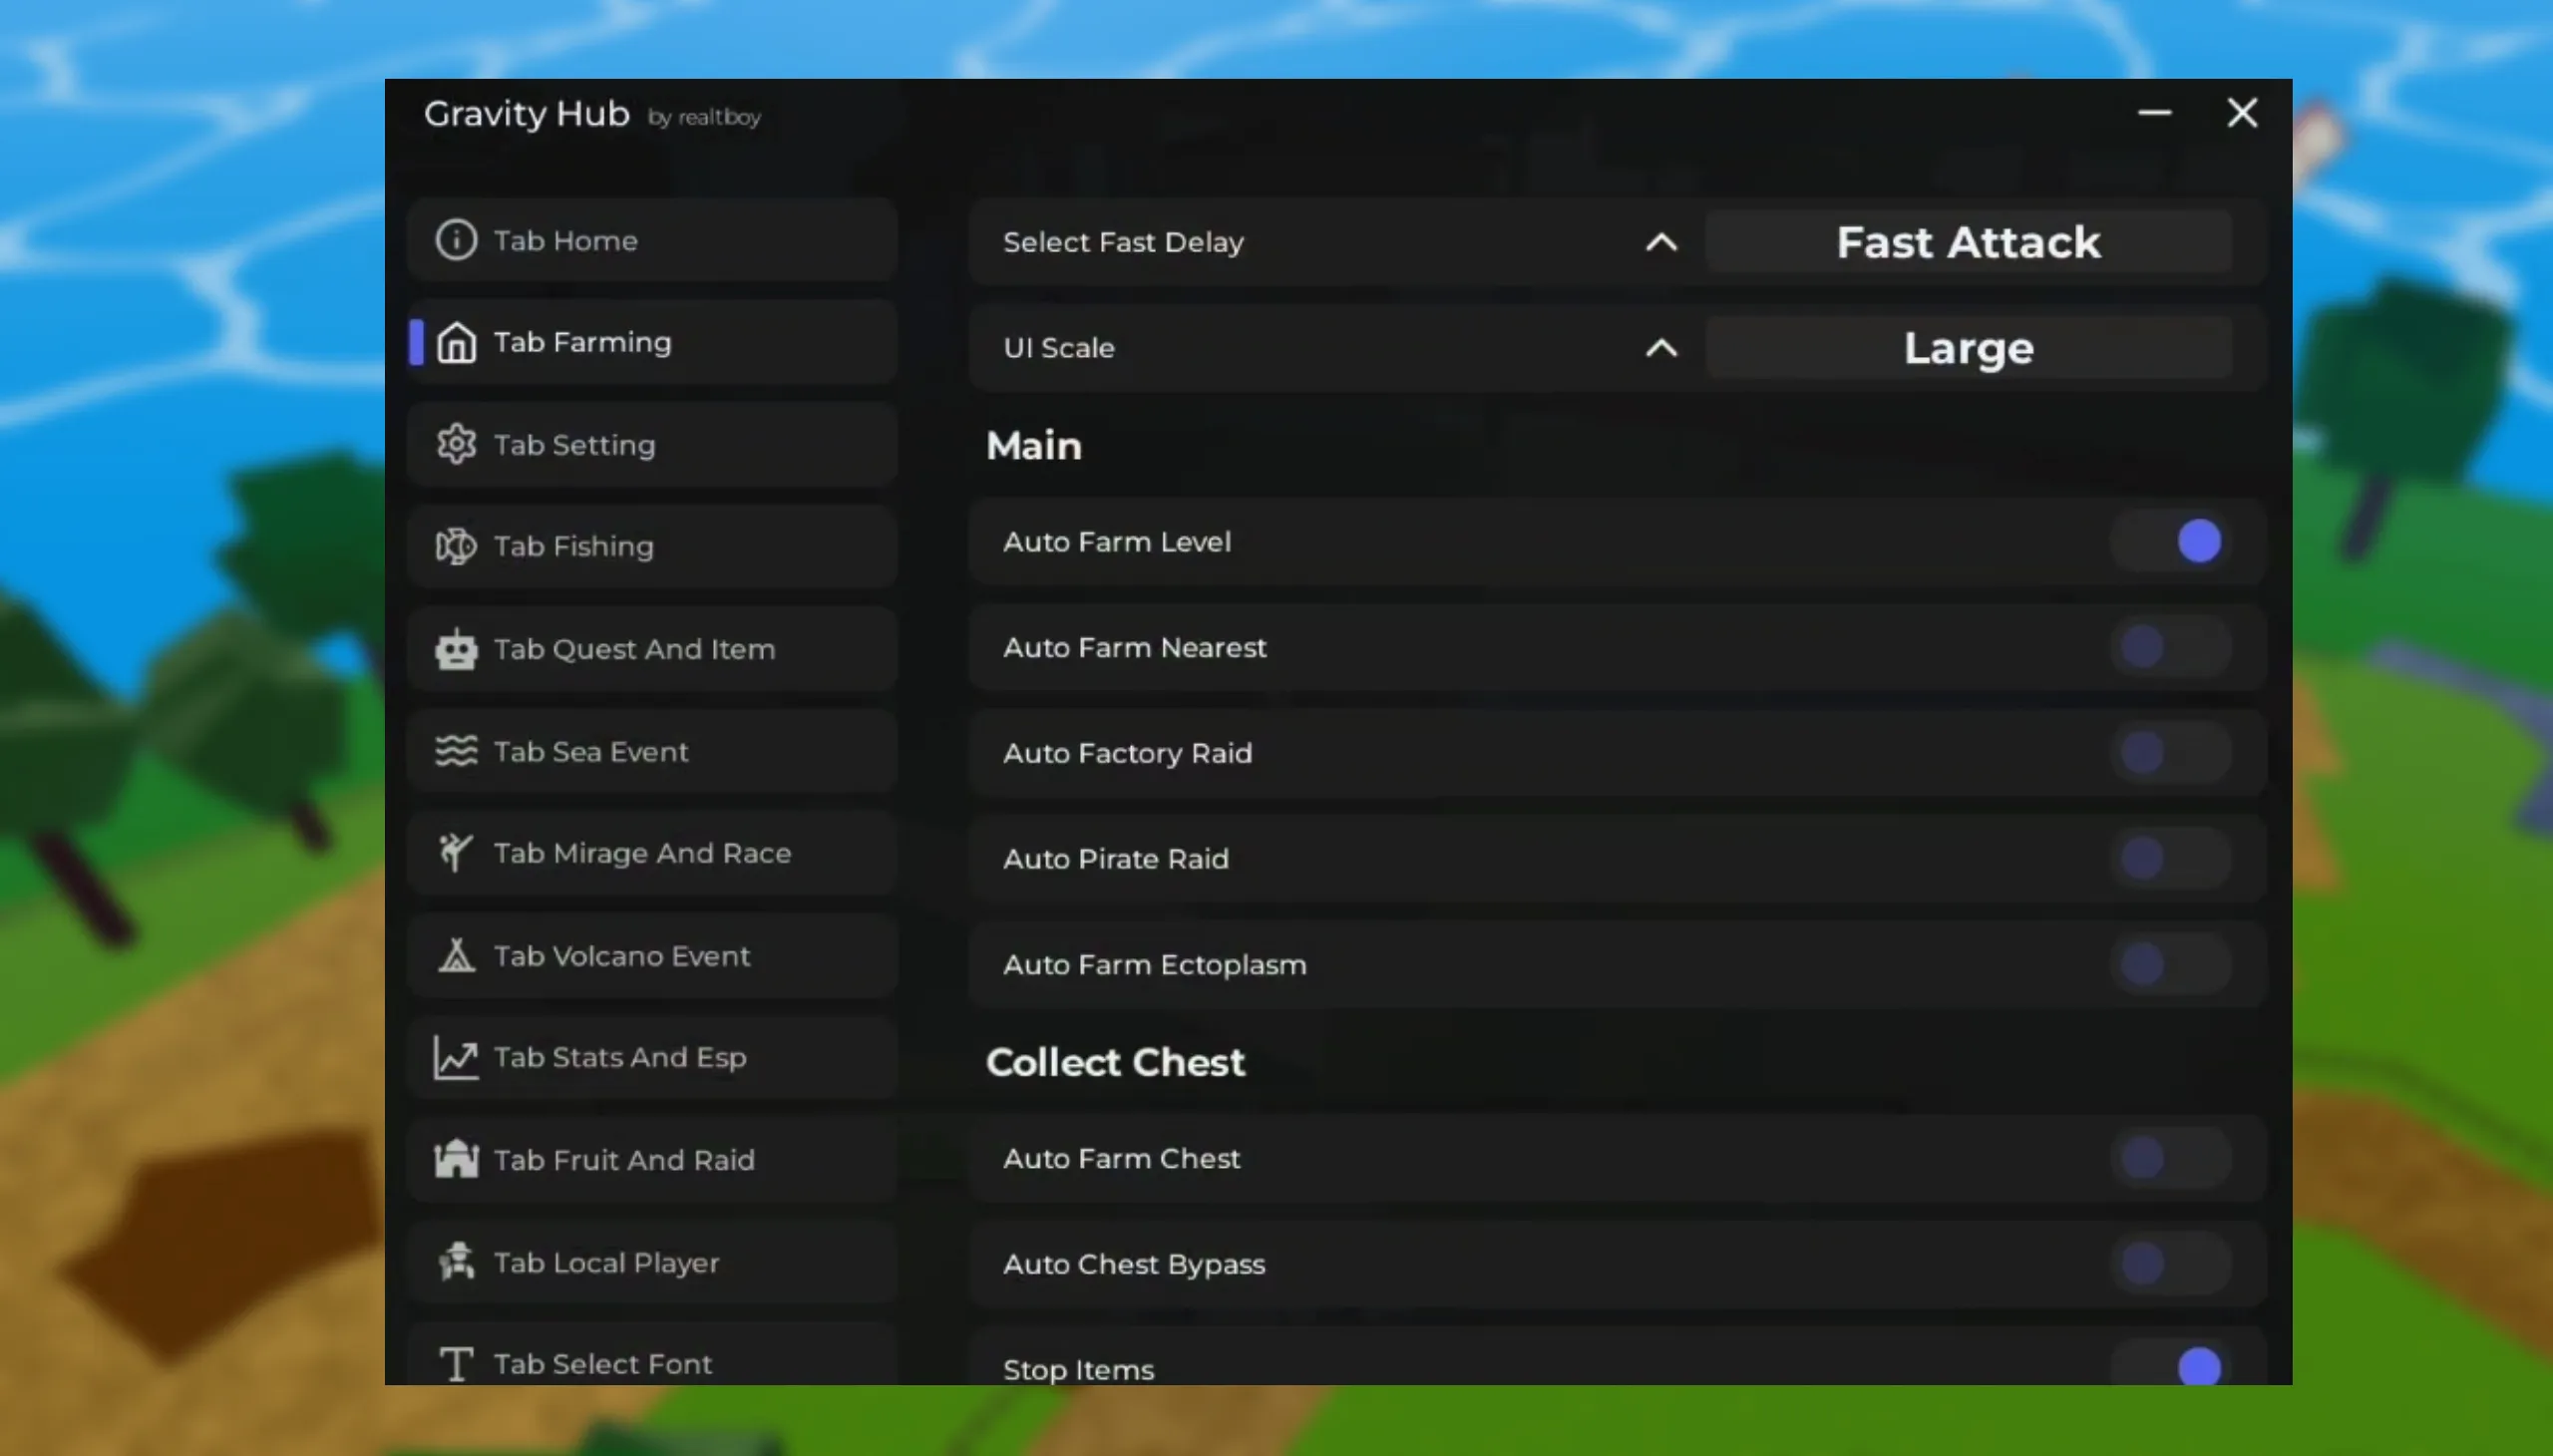Viewport: 2553px width, 1456px height.
Task: Enable the Auto Farm Nearest toggle
Action: (2170, 647)
